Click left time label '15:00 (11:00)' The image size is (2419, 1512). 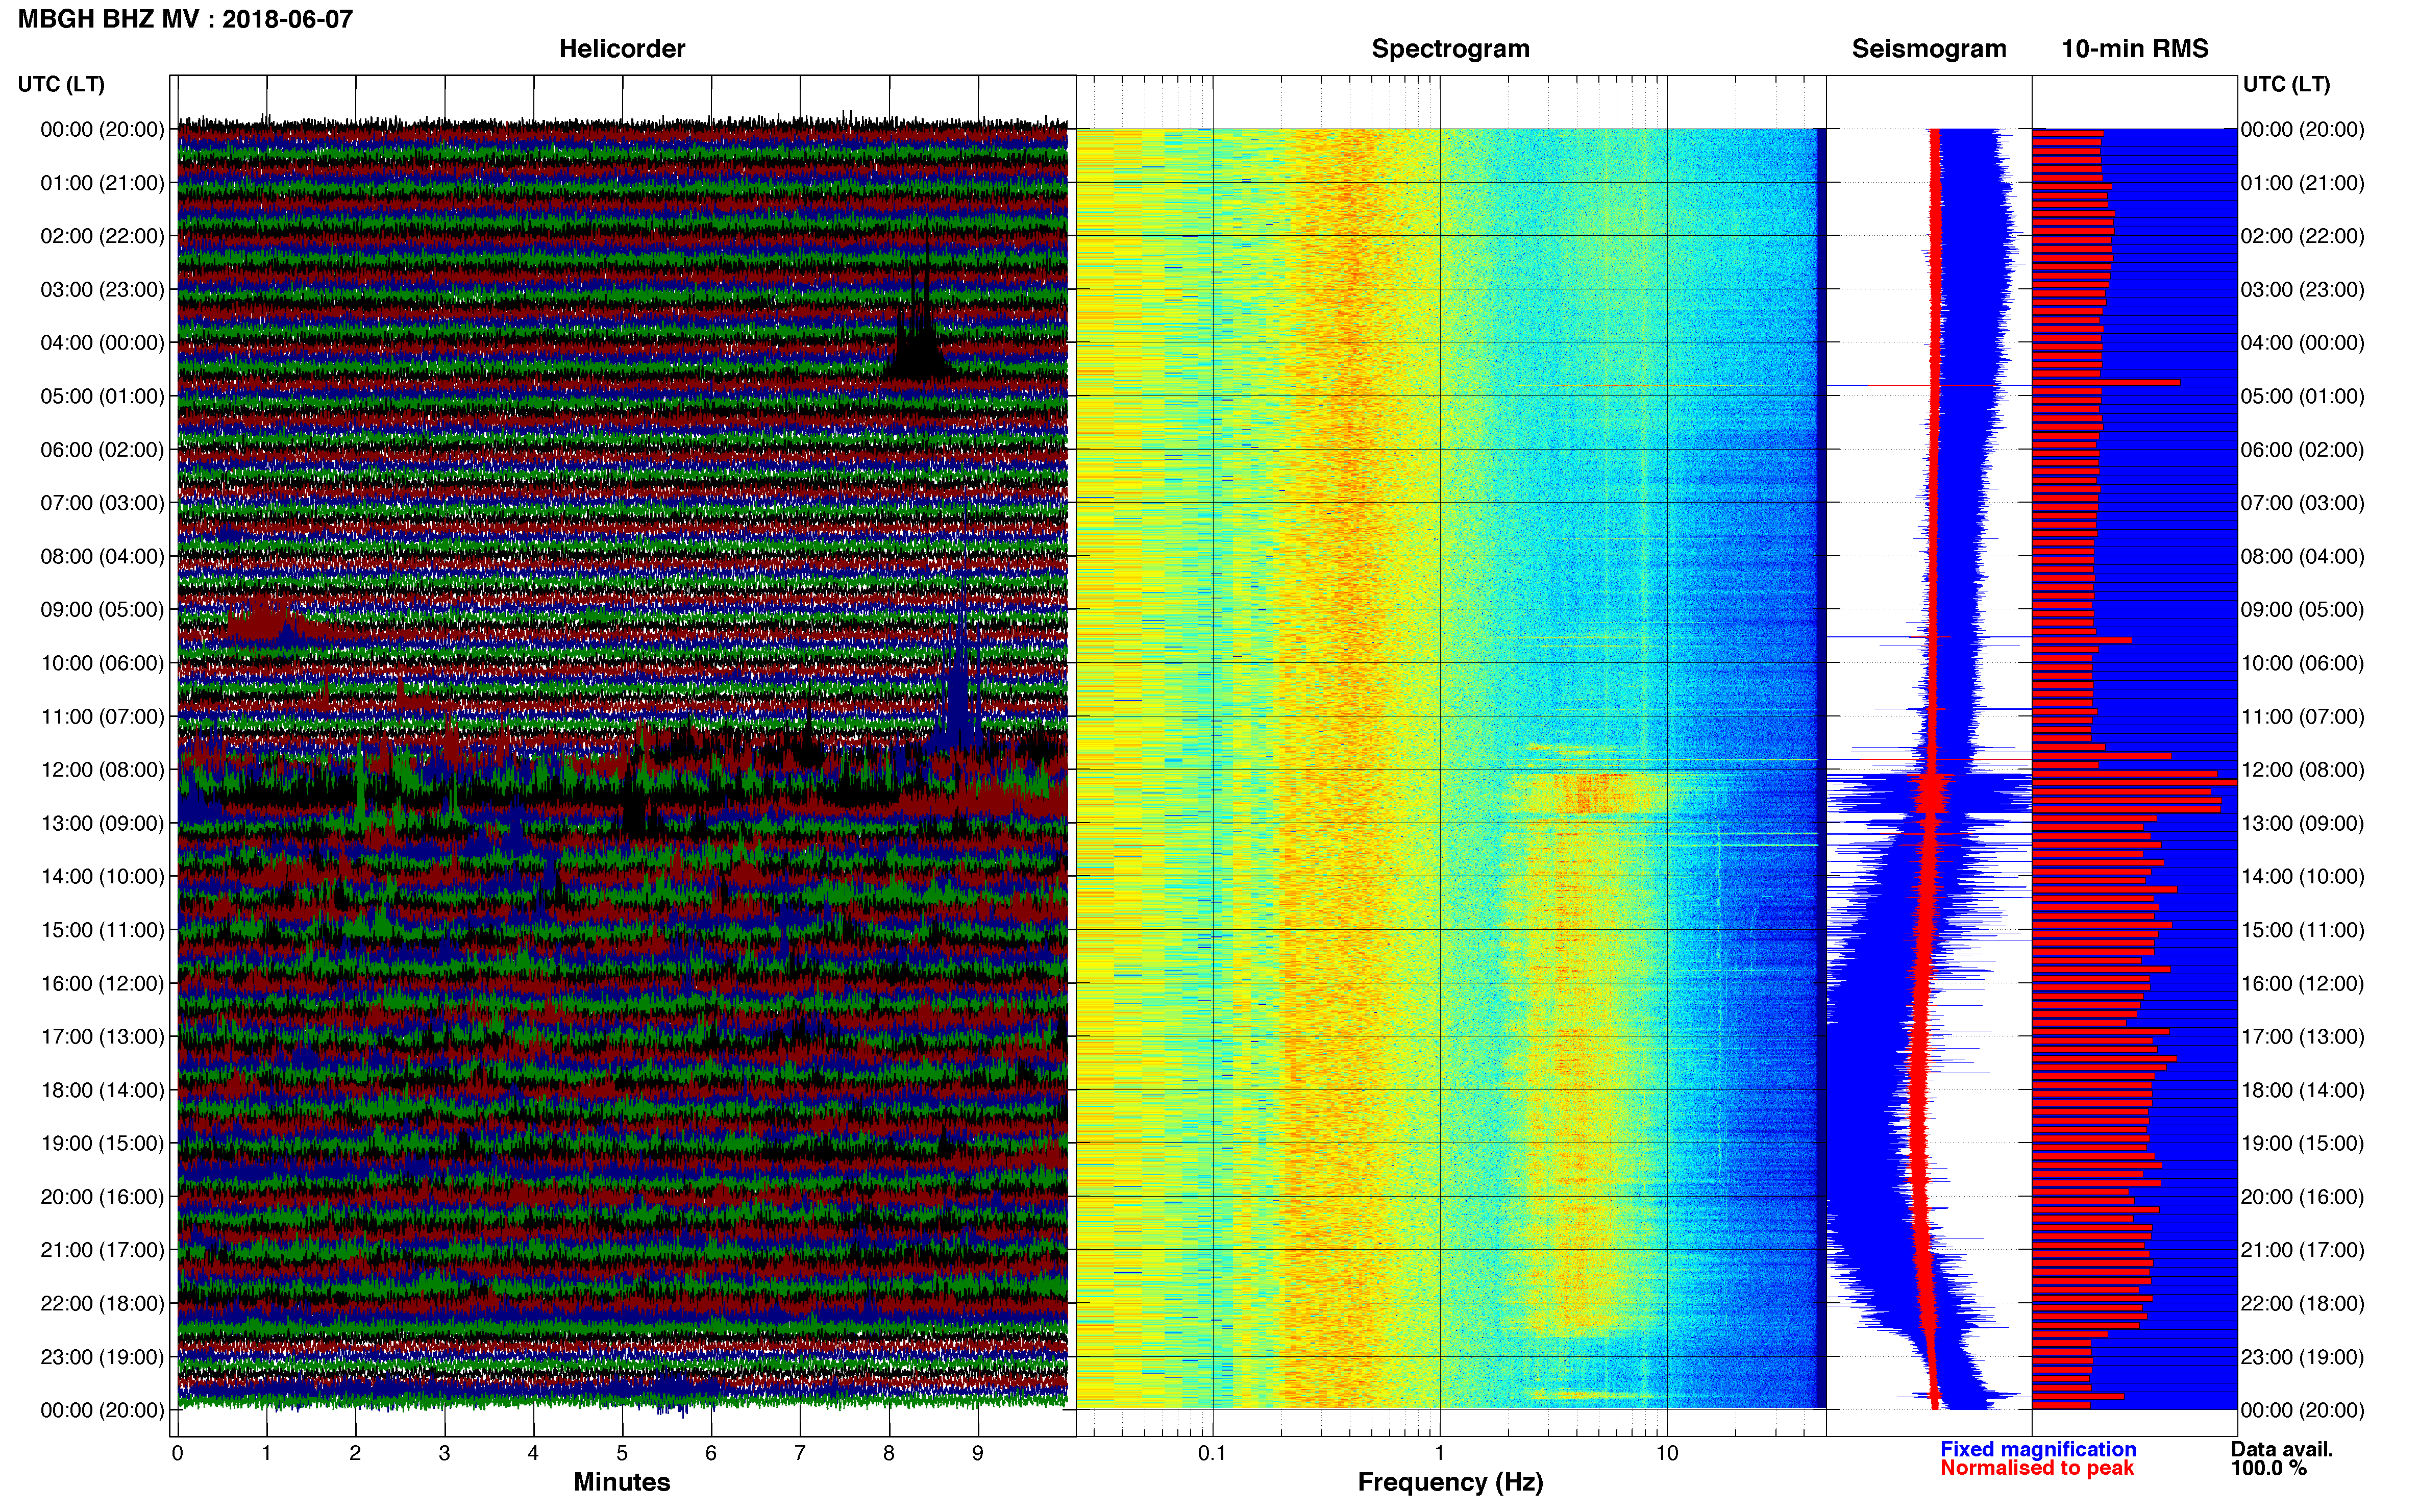102,930
